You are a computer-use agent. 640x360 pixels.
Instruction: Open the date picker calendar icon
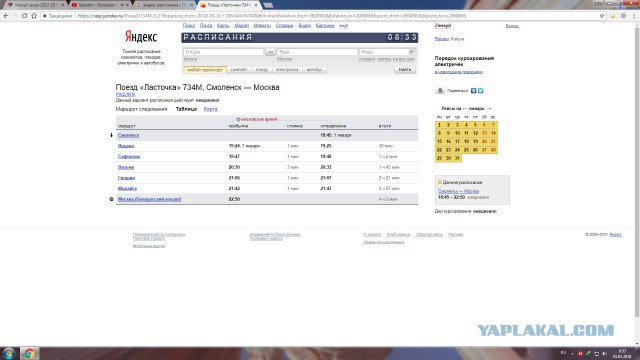click(411, 52)
